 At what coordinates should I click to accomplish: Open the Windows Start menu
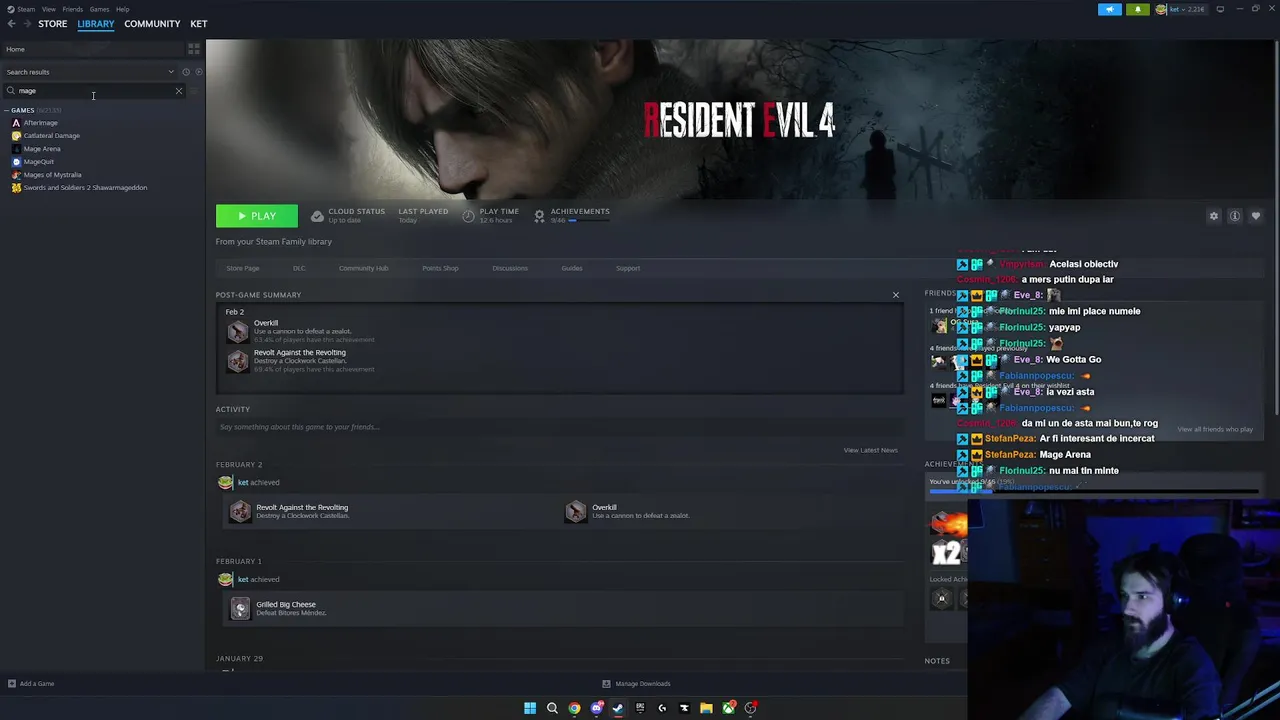(x=530, y=708)
